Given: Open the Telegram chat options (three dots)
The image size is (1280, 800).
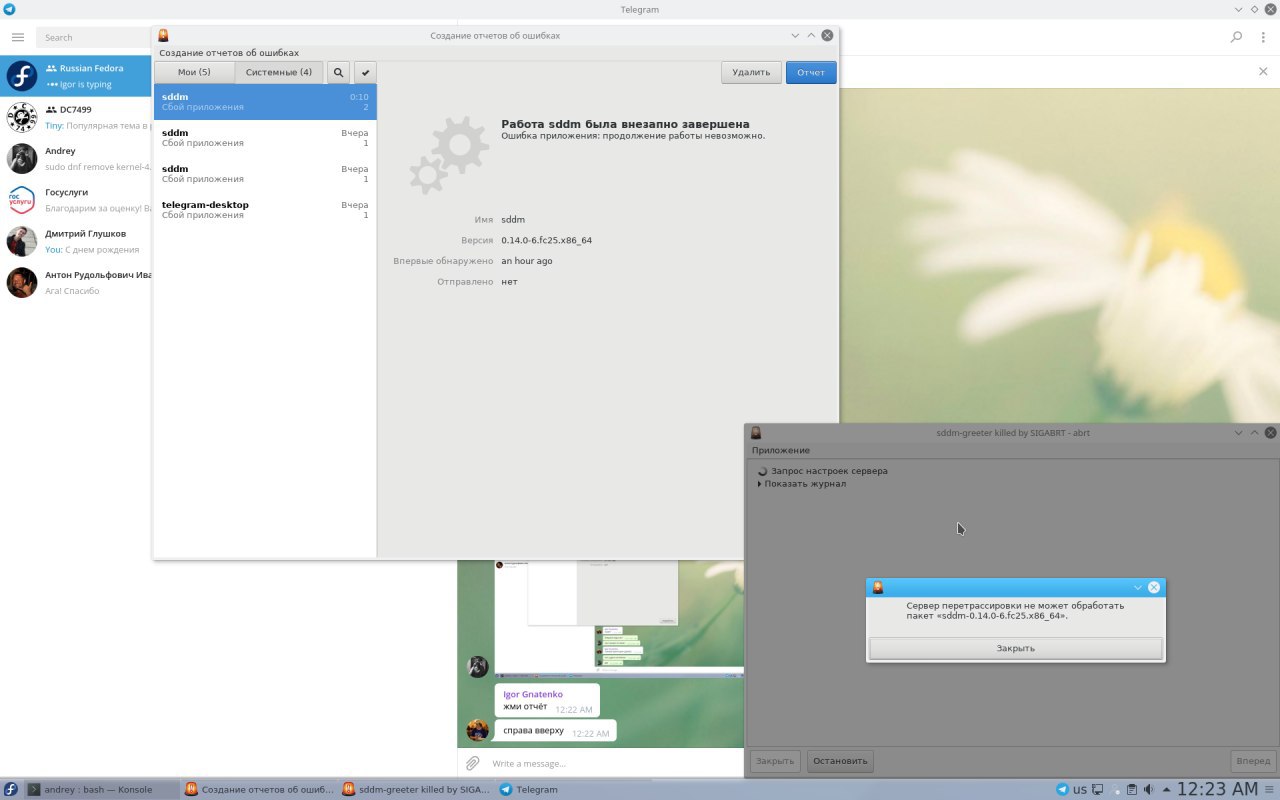Looking at the screenshot, I should coord(1264,37).
